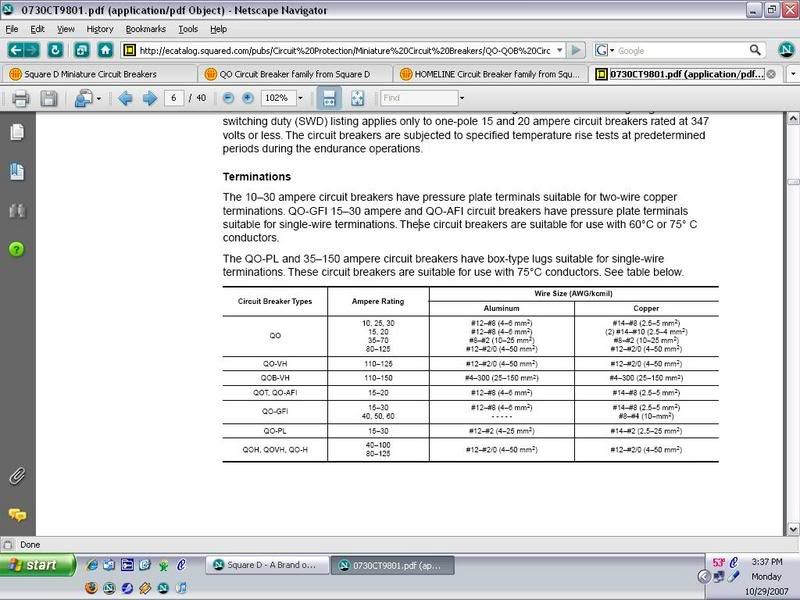Screen dimensions: 800x600
Task: Click the PDF zoom out minus button
Action: coord(228,98)
